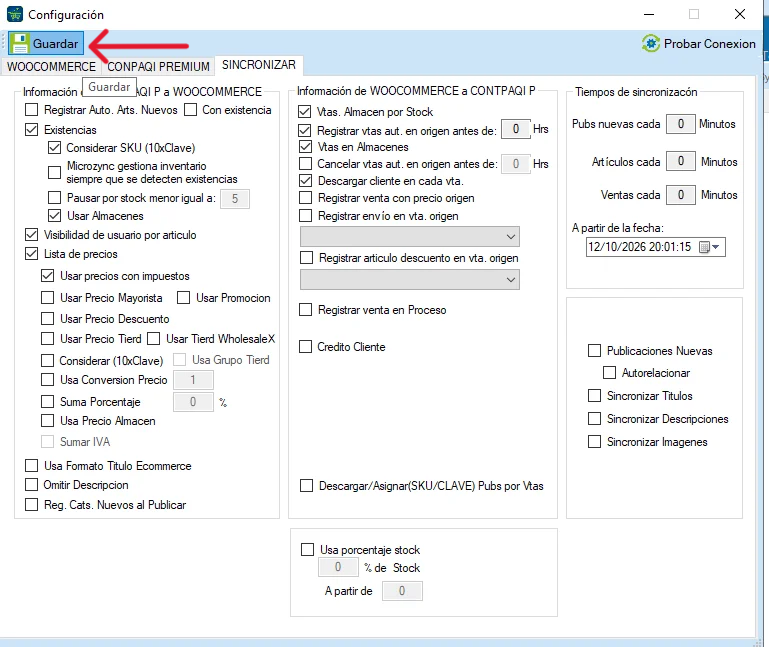Enable Registrar articulo descuento en vta. origen
Image resolution: width=769 pixels, height=647 pixels.
307,258
